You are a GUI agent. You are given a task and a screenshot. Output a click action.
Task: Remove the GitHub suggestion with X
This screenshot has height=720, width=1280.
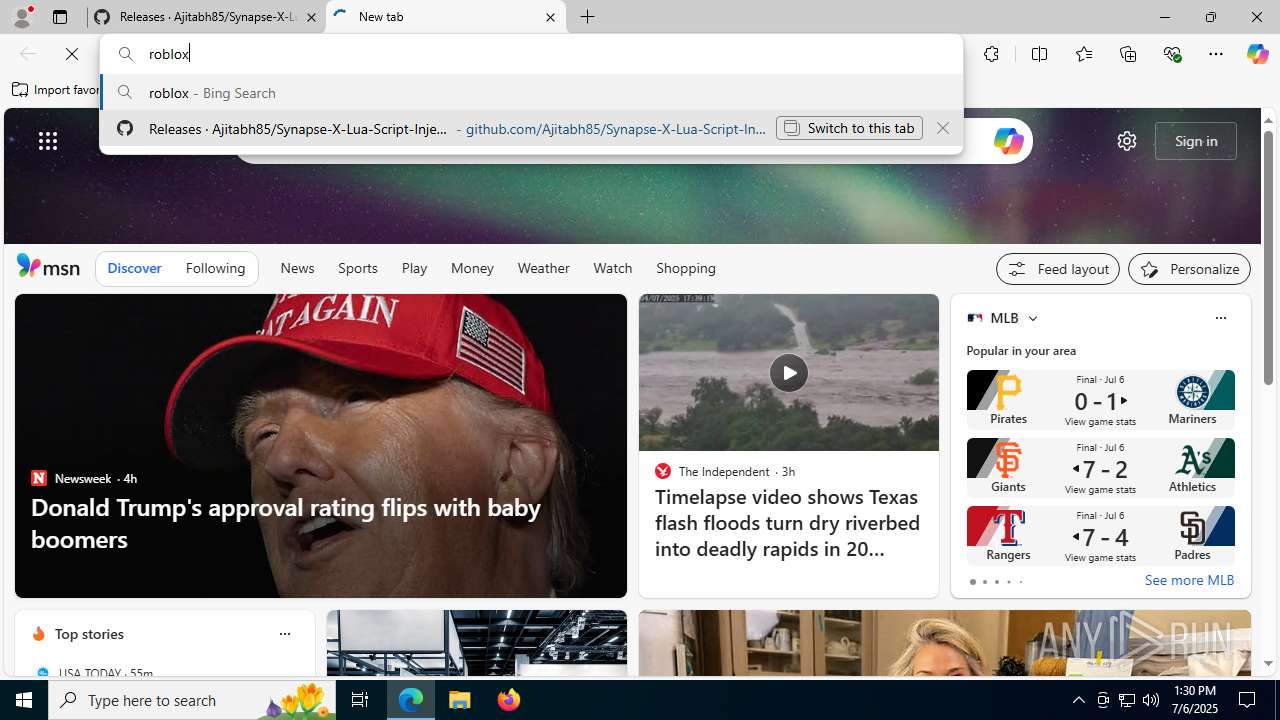click(942, 128)
